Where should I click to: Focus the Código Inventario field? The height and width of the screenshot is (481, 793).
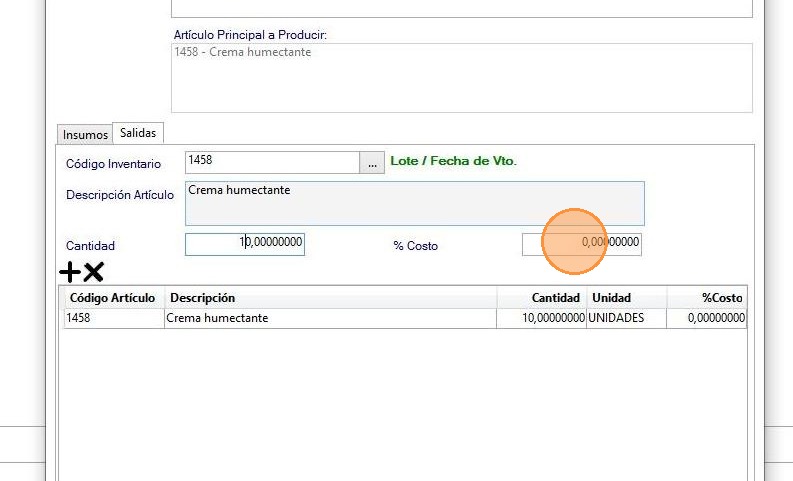[271, 162]
